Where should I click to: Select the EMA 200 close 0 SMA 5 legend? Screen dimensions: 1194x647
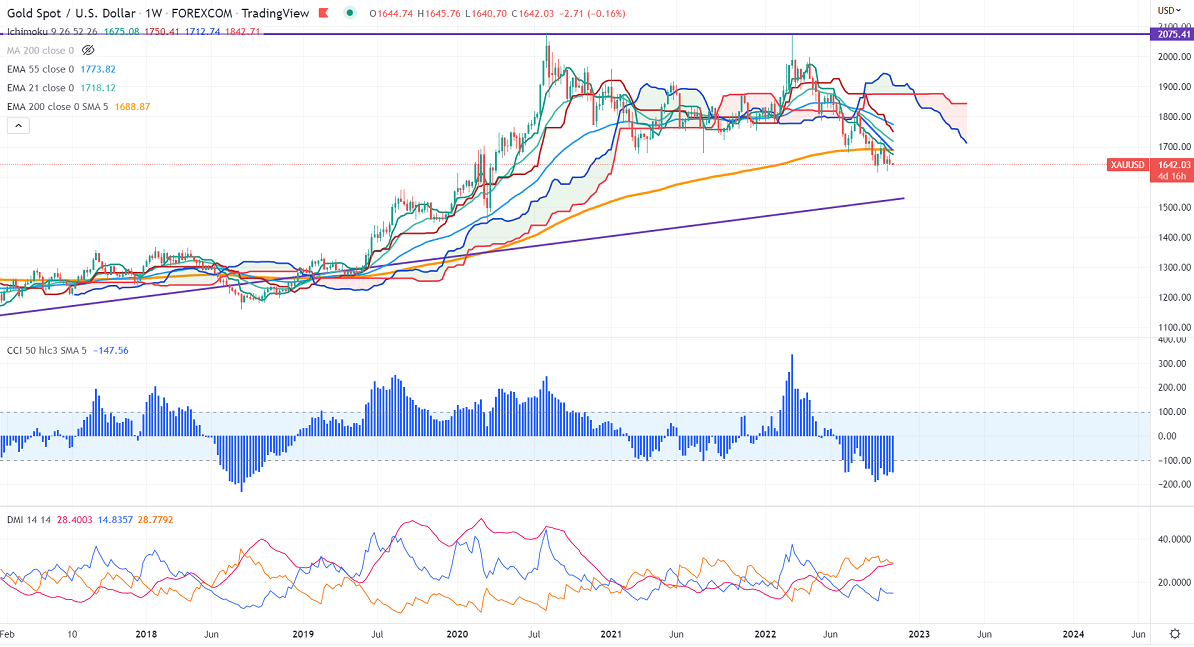click(x=57, y=107)
